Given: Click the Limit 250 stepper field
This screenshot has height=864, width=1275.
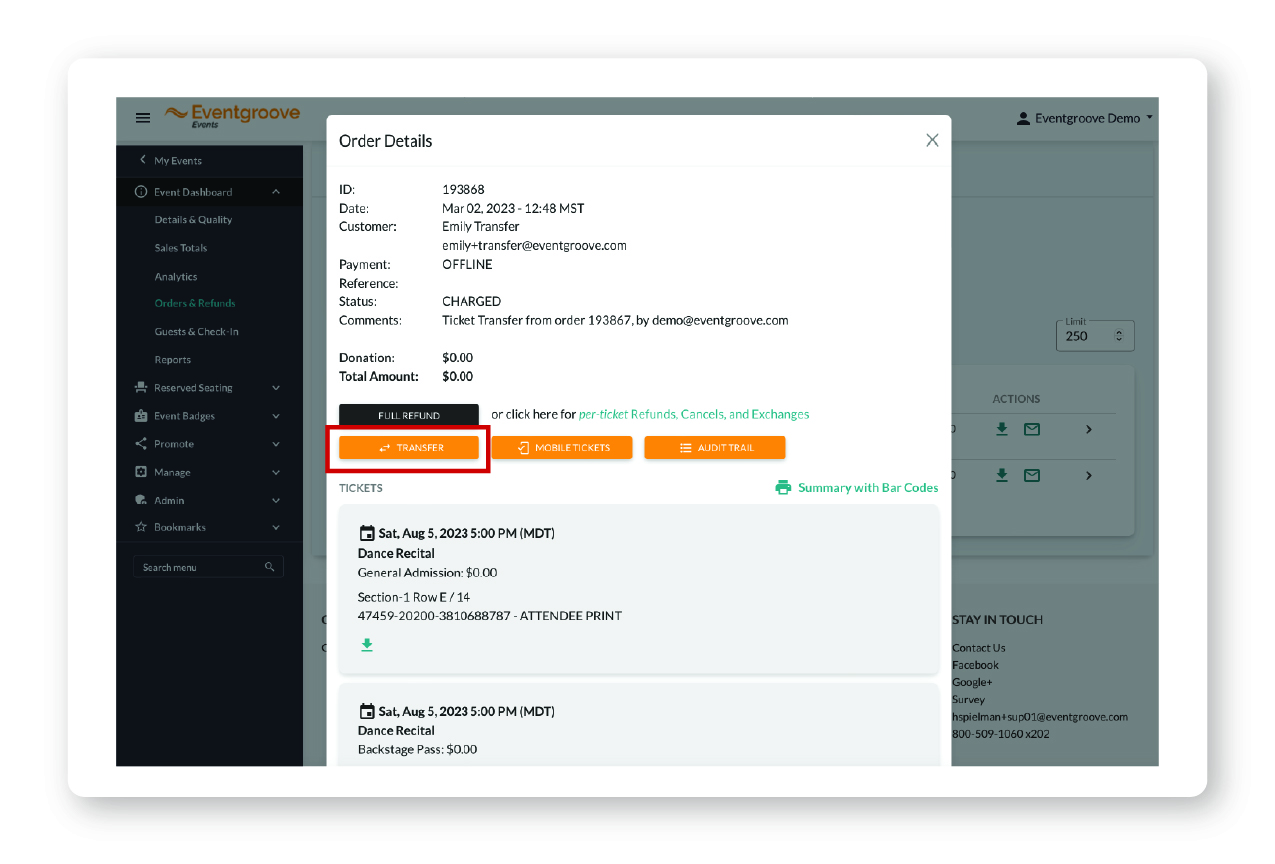Looking at the screenshot, I should [1095, 335].
